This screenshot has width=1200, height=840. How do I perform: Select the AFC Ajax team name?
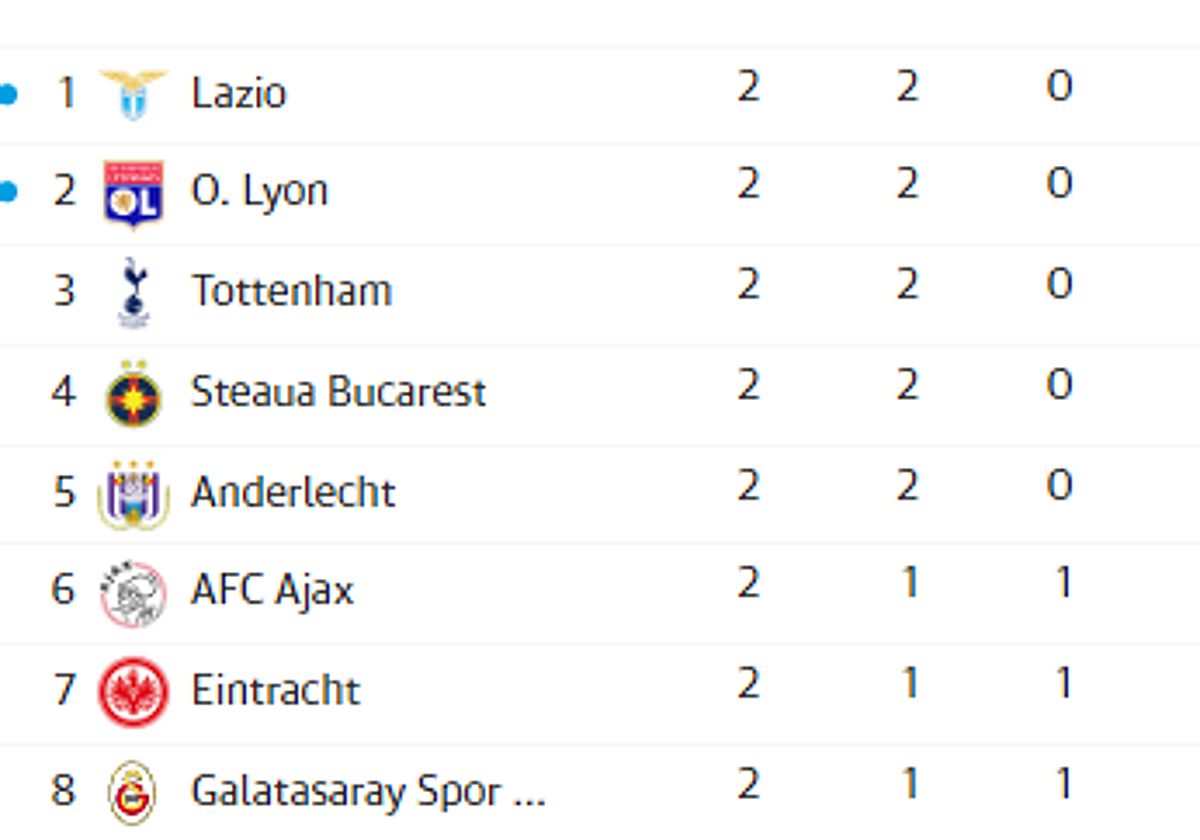point(272,591)
